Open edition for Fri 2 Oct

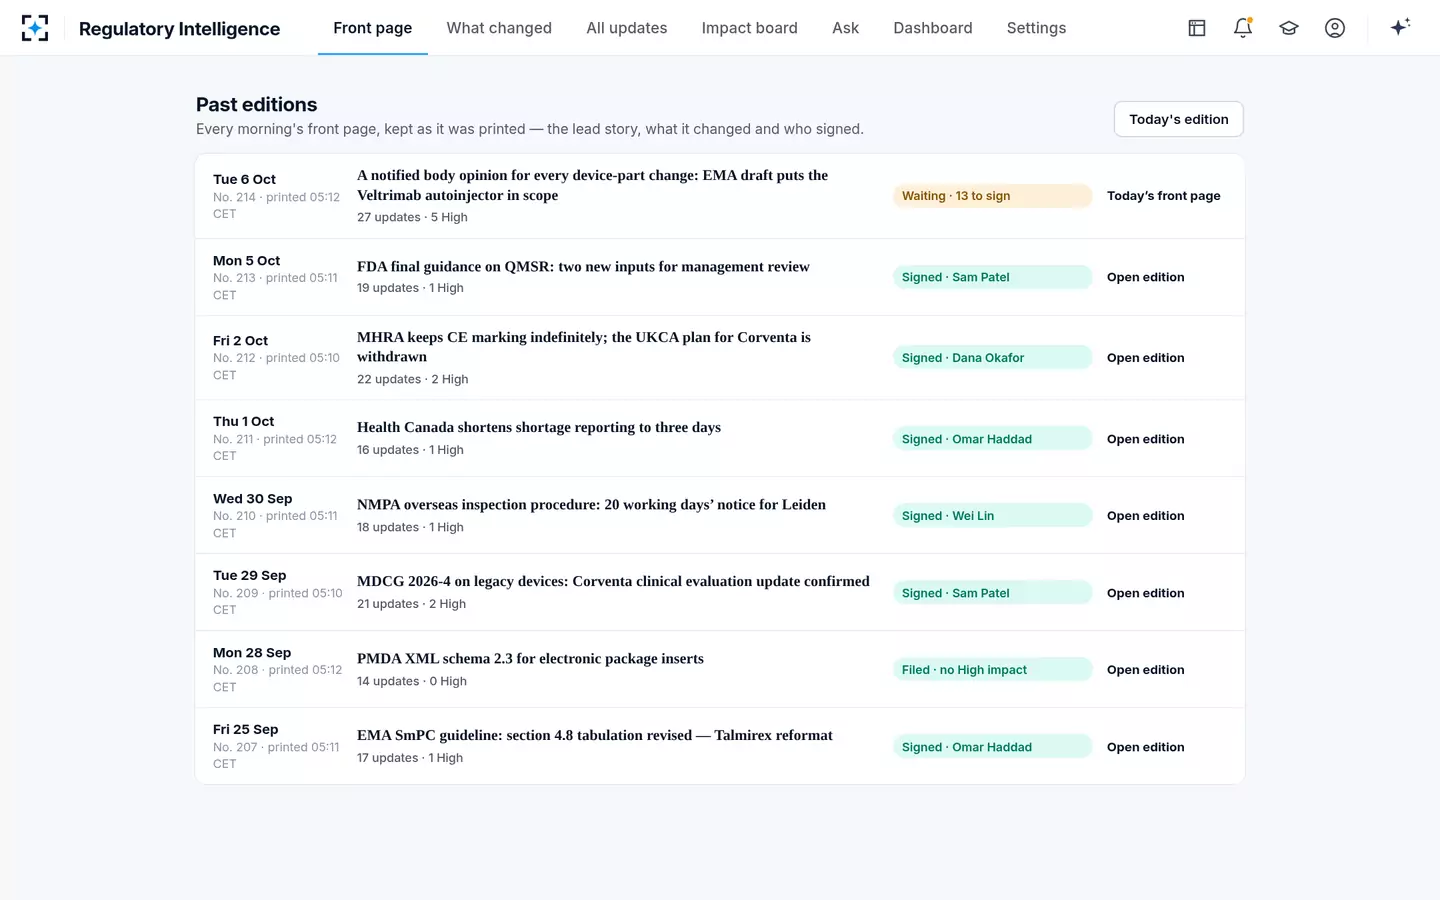point(1146,358)
